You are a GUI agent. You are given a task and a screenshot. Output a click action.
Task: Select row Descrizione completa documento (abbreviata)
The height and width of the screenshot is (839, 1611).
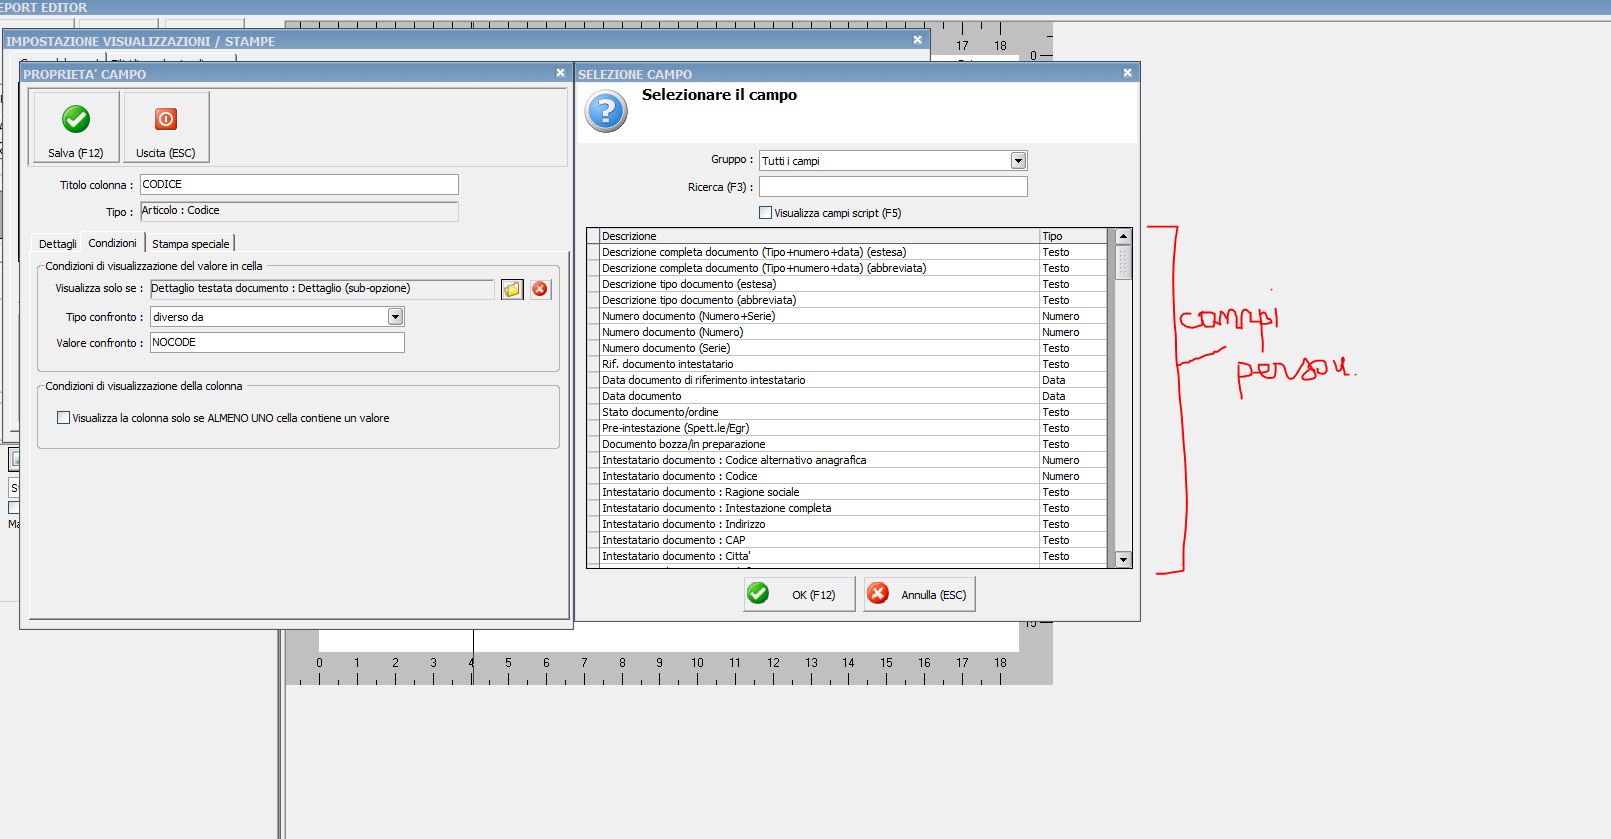click(848, 268)
